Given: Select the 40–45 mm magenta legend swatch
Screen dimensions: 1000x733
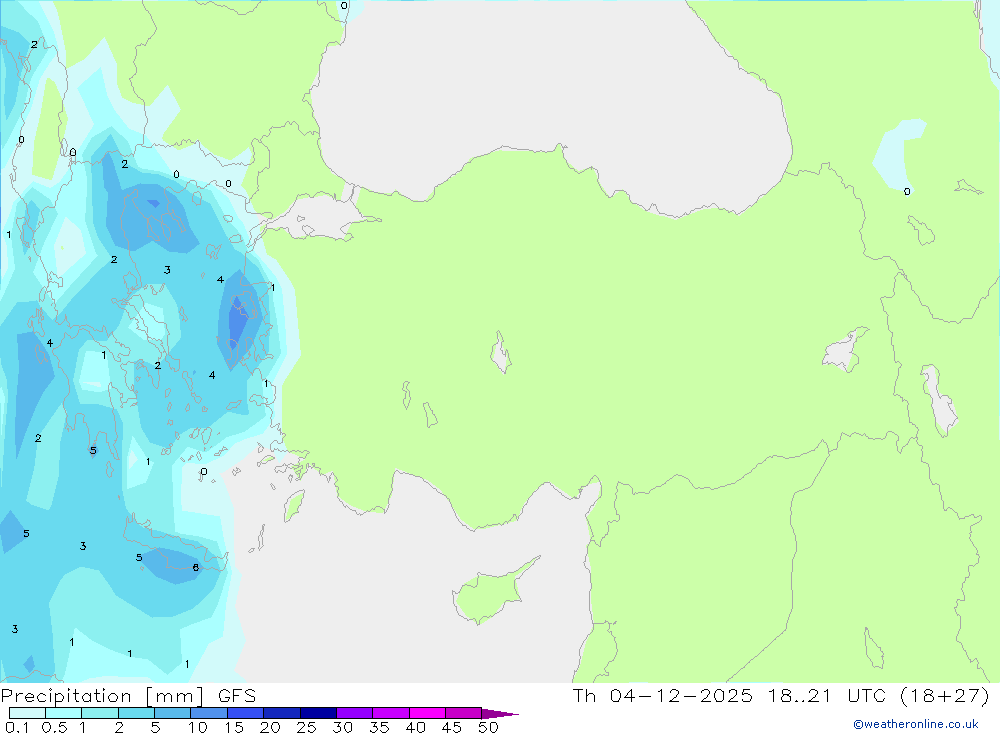Looking at the screenshot, I should pyautogui.click(x=427, y=713).
